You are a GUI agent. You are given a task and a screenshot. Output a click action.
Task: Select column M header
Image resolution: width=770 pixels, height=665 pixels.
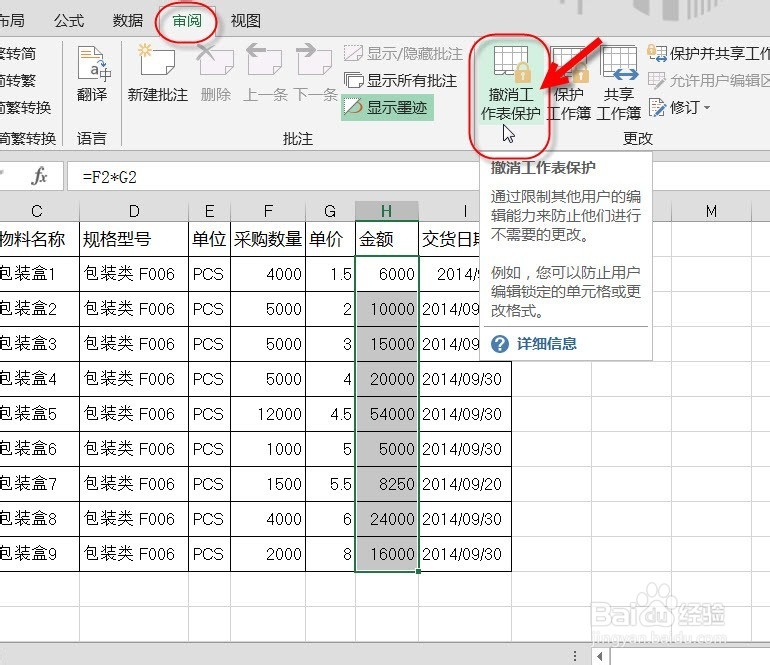712,211
